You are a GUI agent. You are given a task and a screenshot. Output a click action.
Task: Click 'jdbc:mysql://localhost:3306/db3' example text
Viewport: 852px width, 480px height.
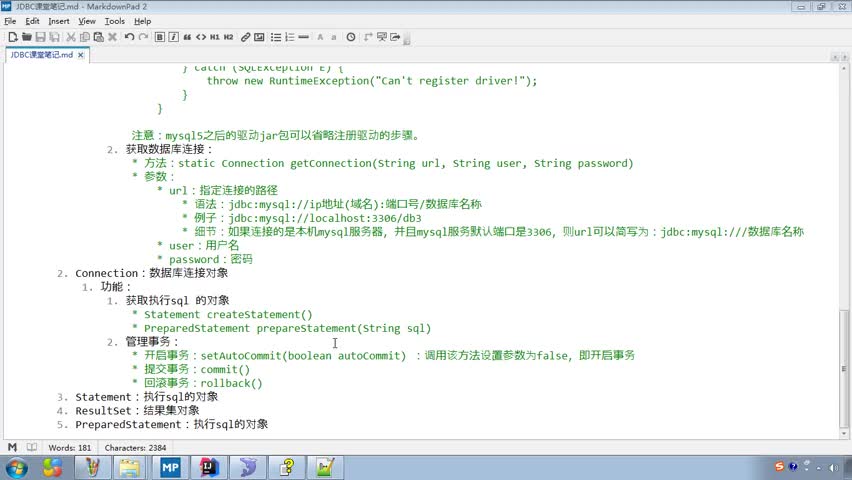[325, 218]
